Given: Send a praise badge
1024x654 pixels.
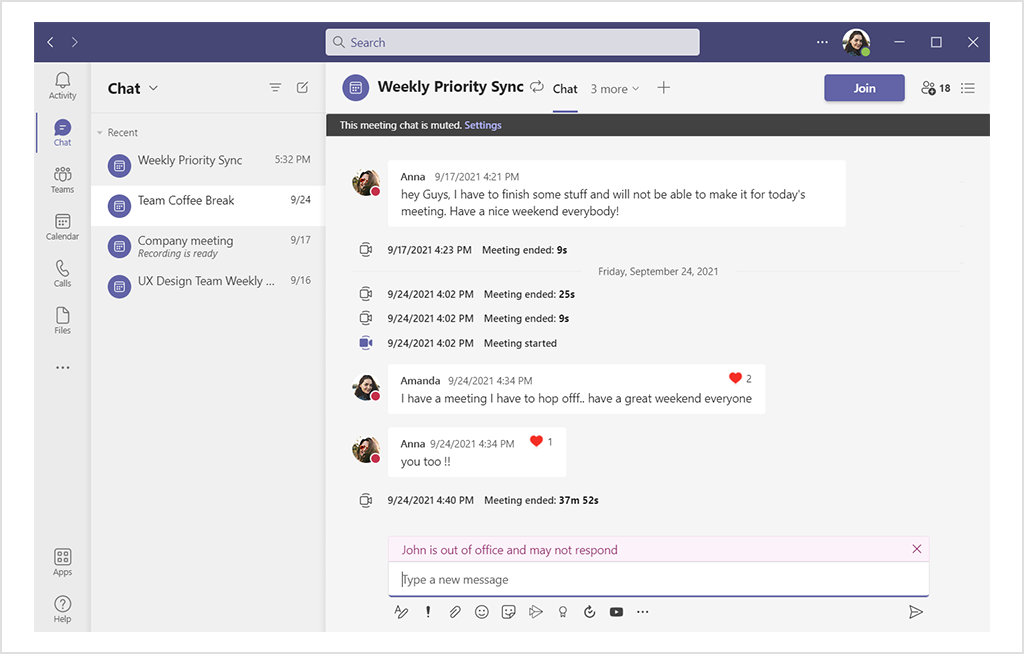Looking at the screenshot, I should click(x=562, y=611).
